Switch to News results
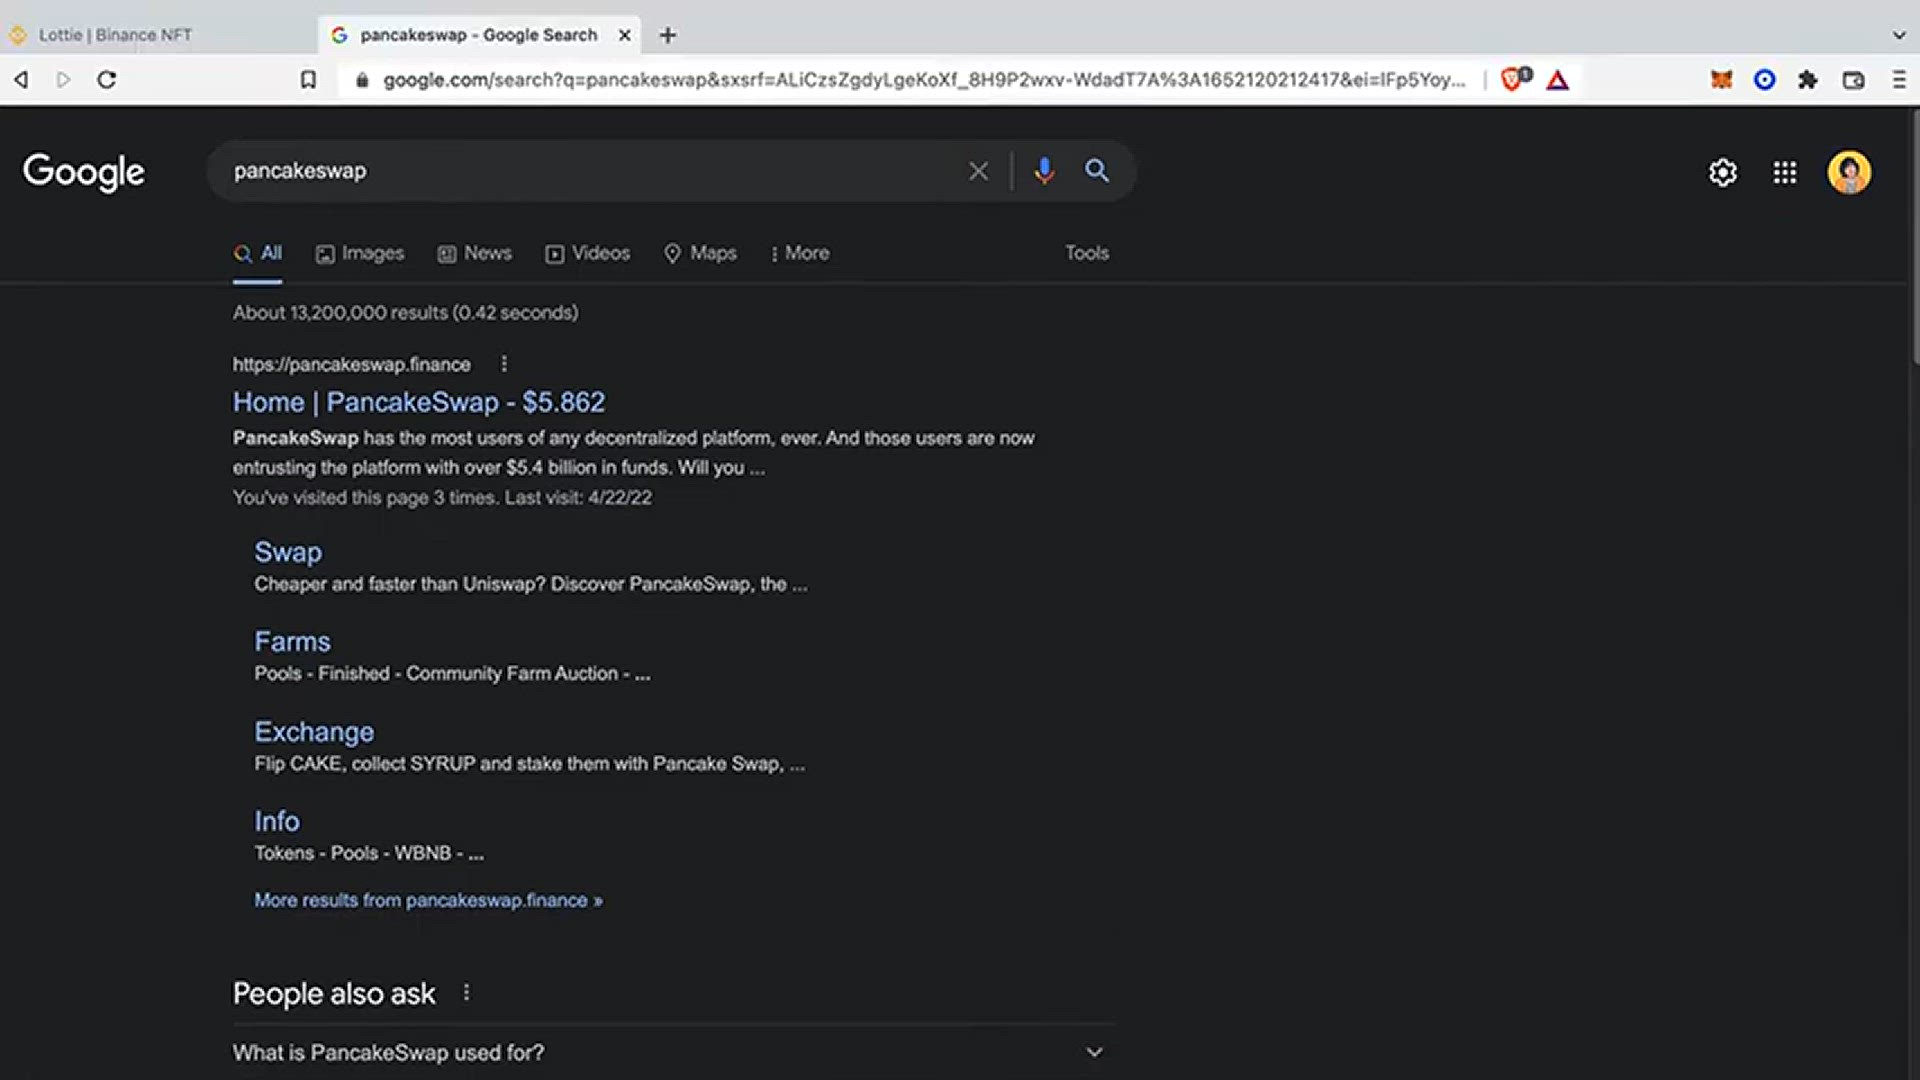Image resolution: width=1920 pixels, height=1080 pixels. click(x=475, y=253)
